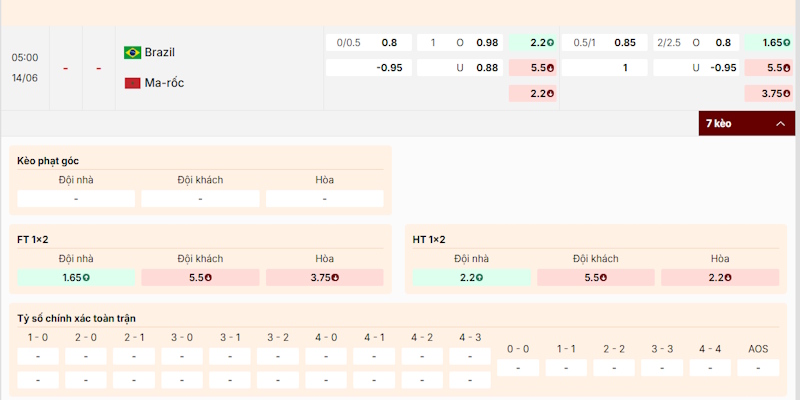Choose FT 1×2 Hòa odds 3.75

[x=324, y=278]
